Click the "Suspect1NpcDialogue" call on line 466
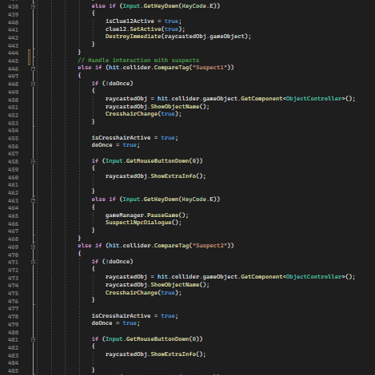The height and width of the screenshot is (375, 375). (x=139, y=222)
